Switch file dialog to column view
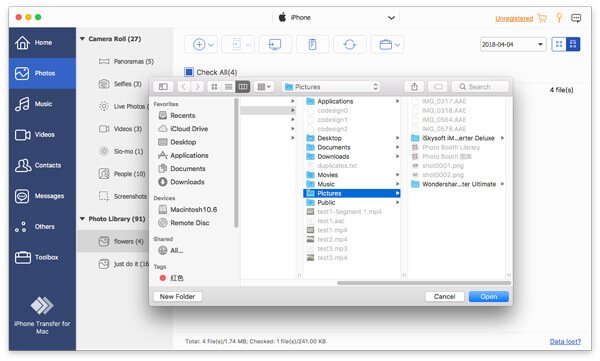Image resolution: width=600 pixels, height=361 pixels. [243, 87]
